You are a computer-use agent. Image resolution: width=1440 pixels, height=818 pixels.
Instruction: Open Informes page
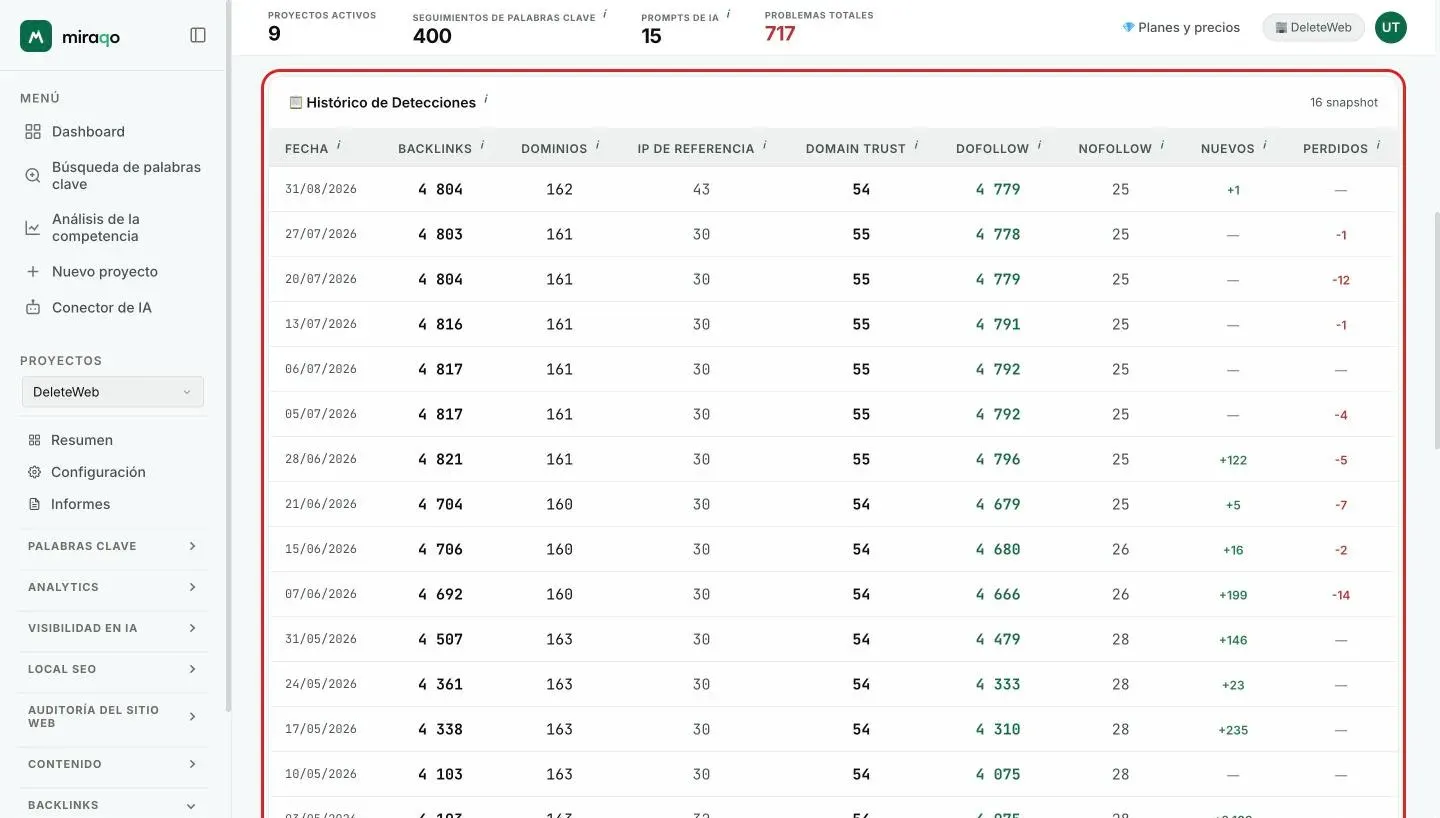tap(80, 504)
